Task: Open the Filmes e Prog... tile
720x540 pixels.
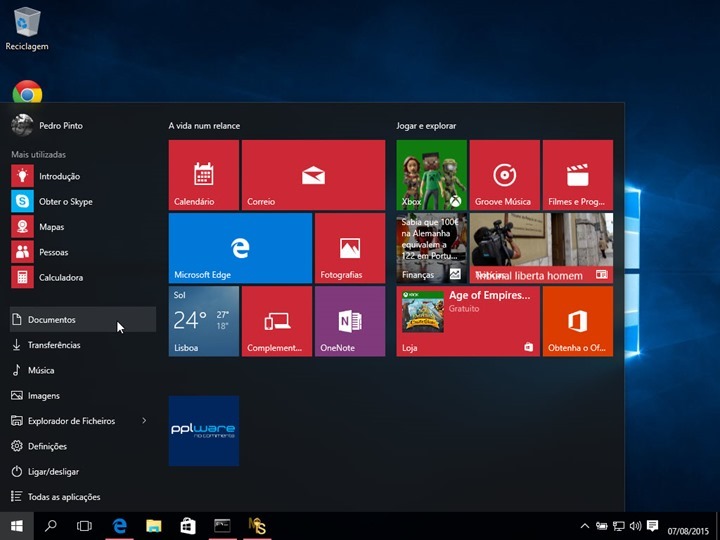Action: [x=578, y=175]
